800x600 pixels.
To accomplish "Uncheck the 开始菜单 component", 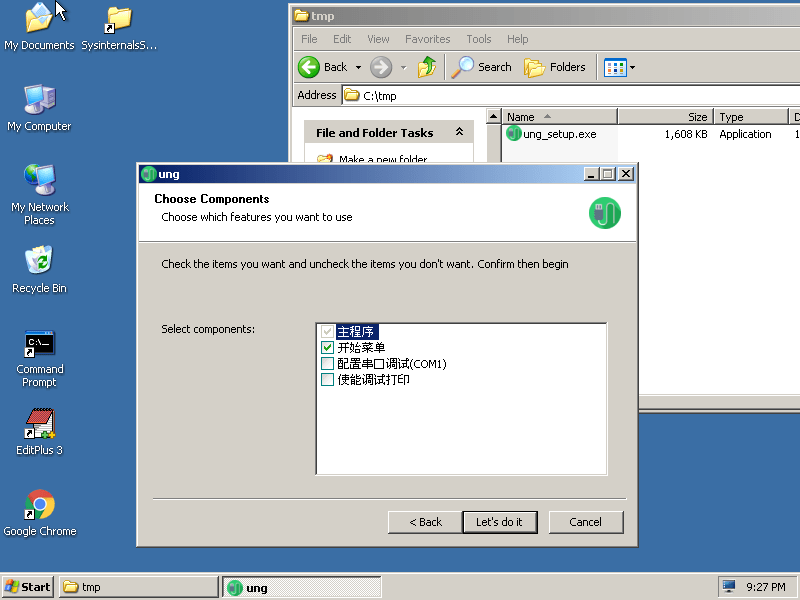I will click(327, 348).
